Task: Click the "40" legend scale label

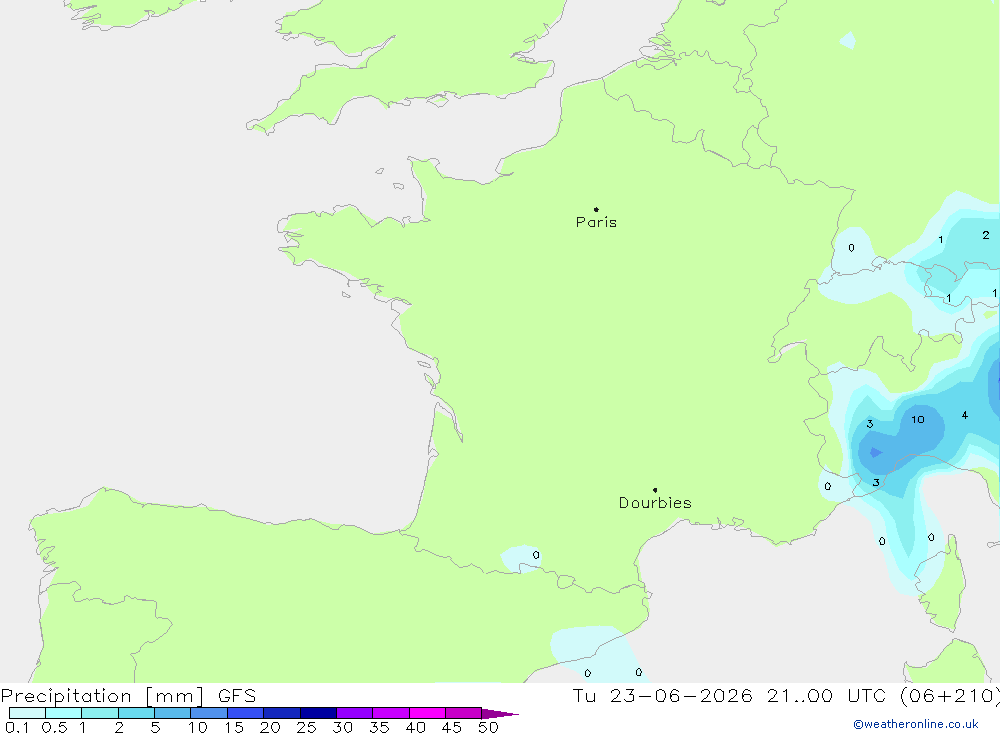Action: coord(415,727)
